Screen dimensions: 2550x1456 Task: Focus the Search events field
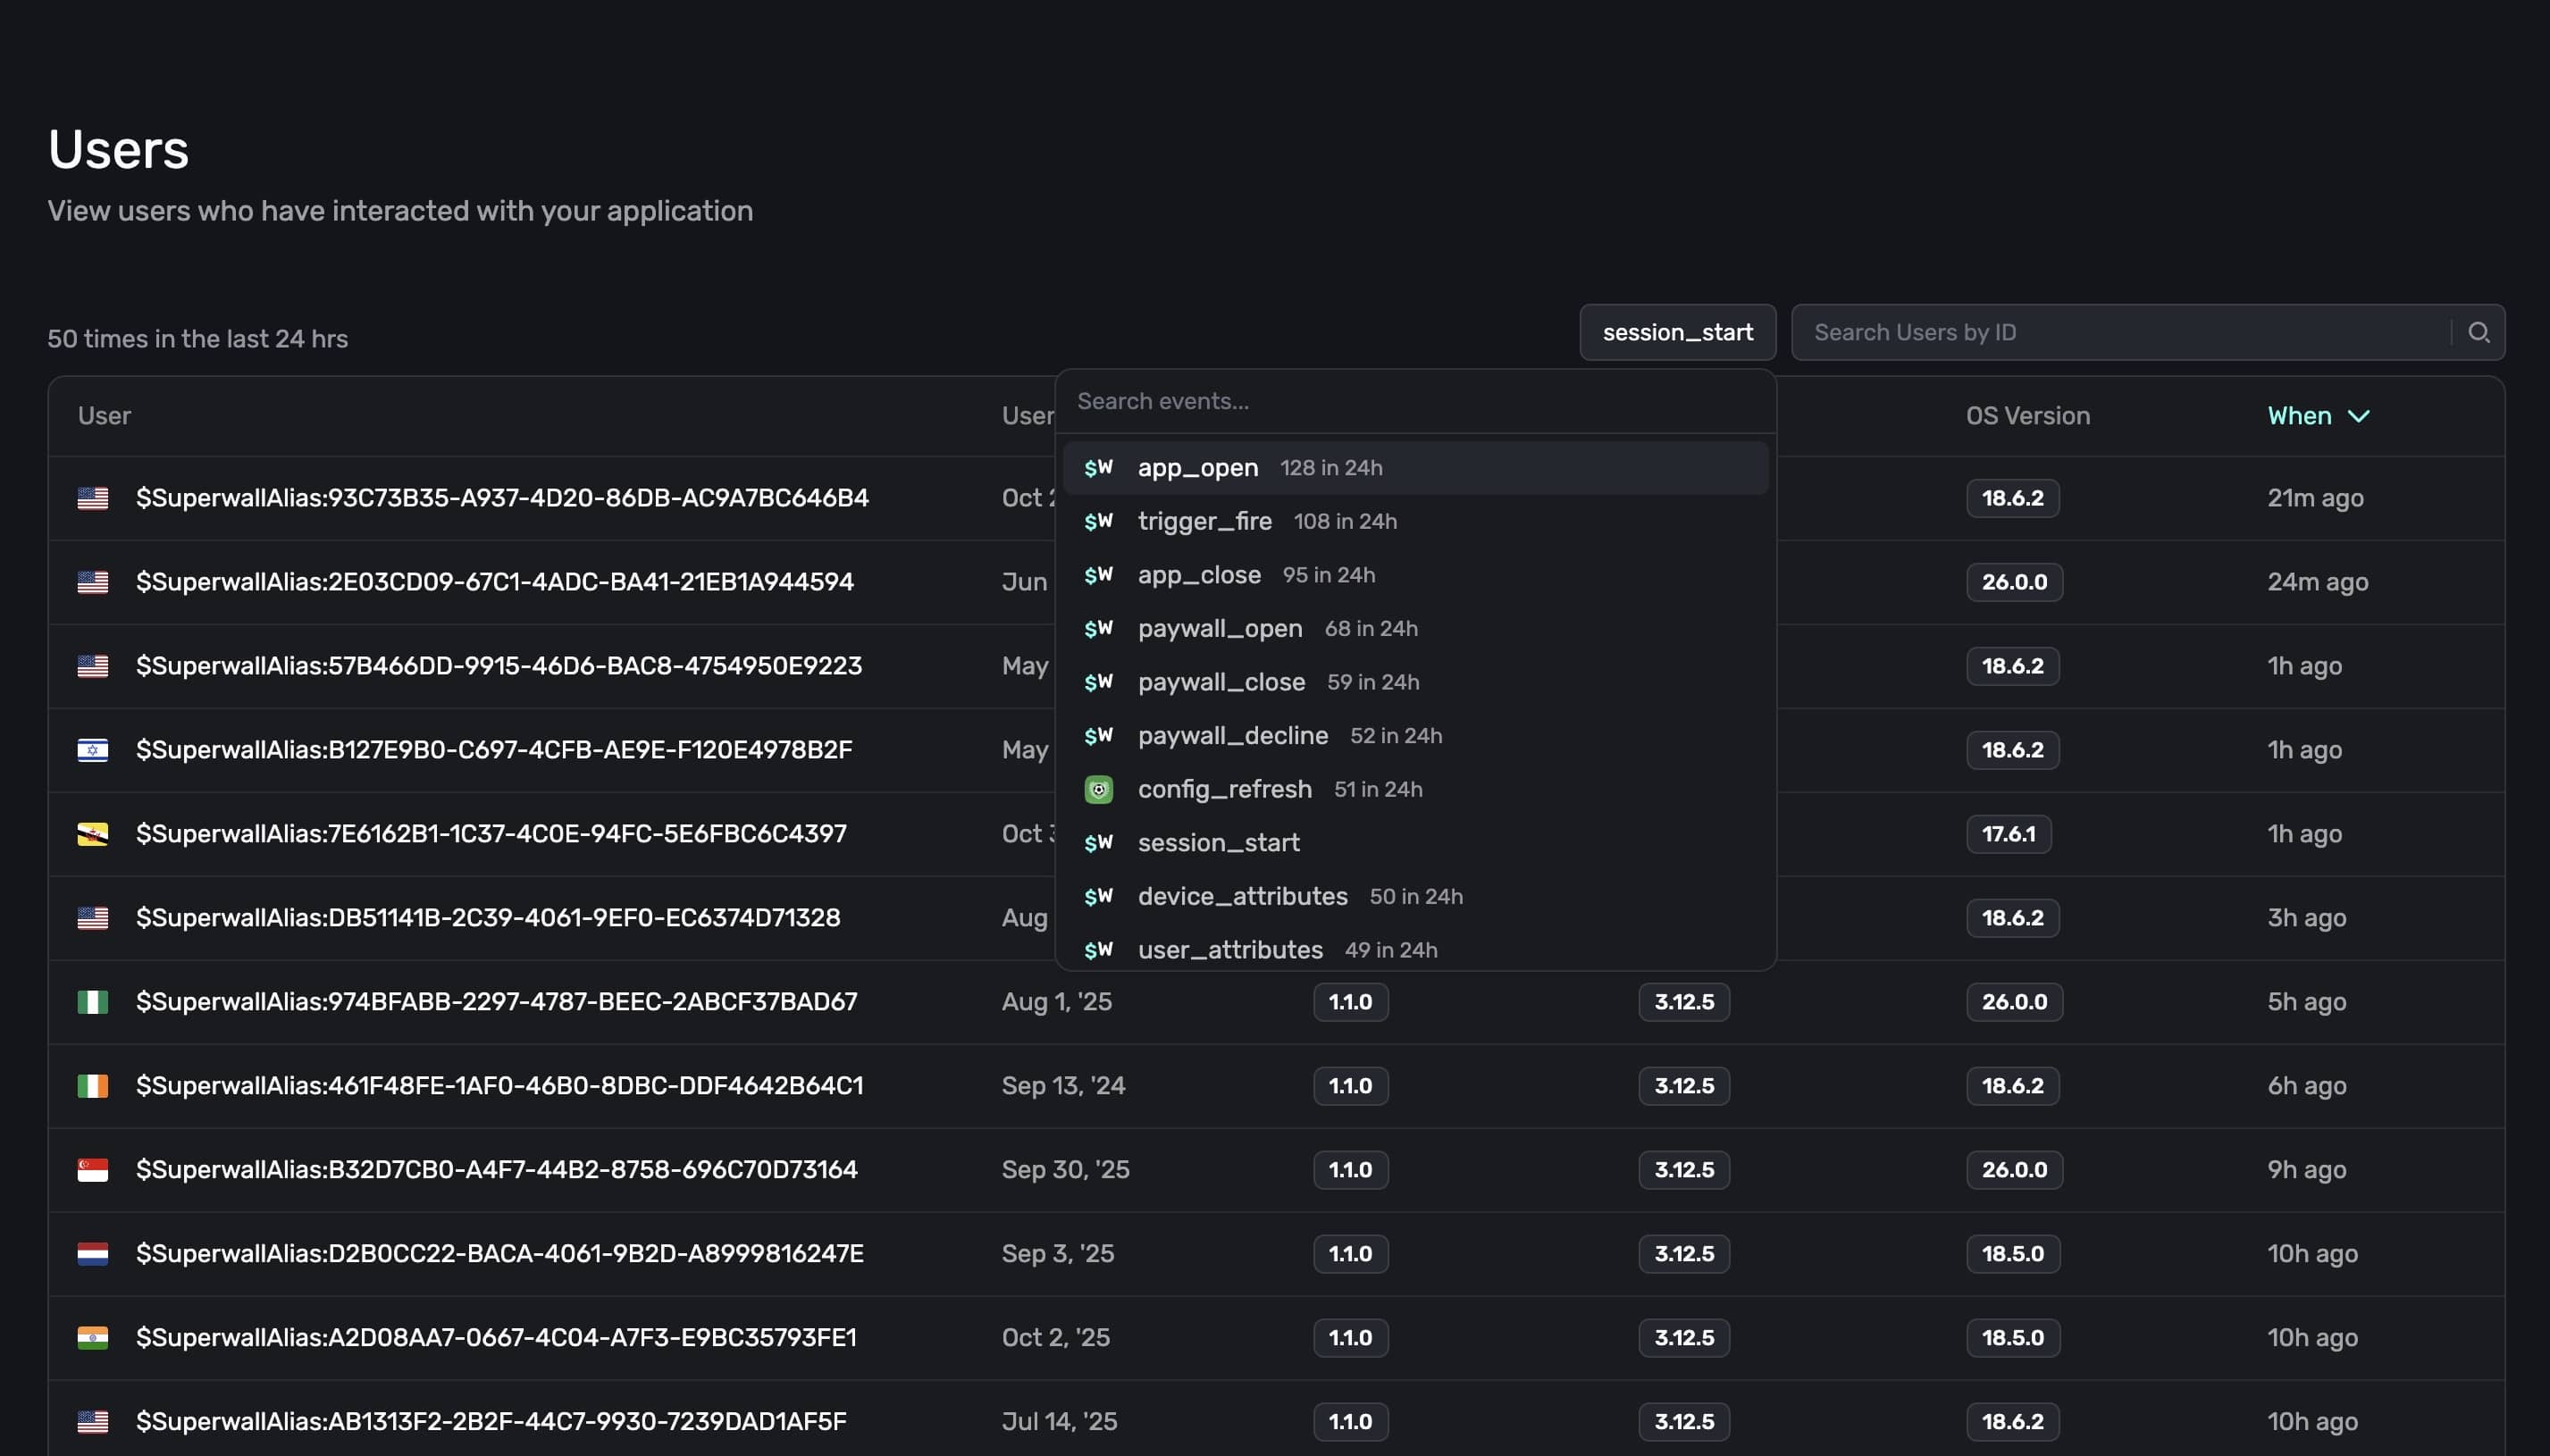tap(1400, 401)
